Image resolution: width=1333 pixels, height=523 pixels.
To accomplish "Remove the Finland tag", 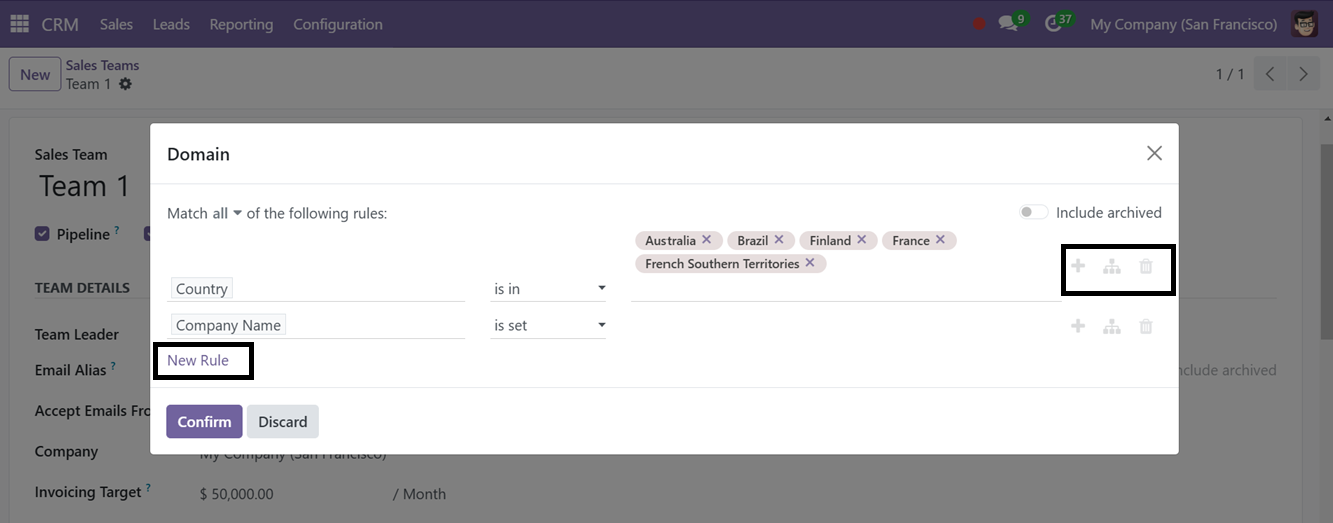I will click(x=861, y=240).
